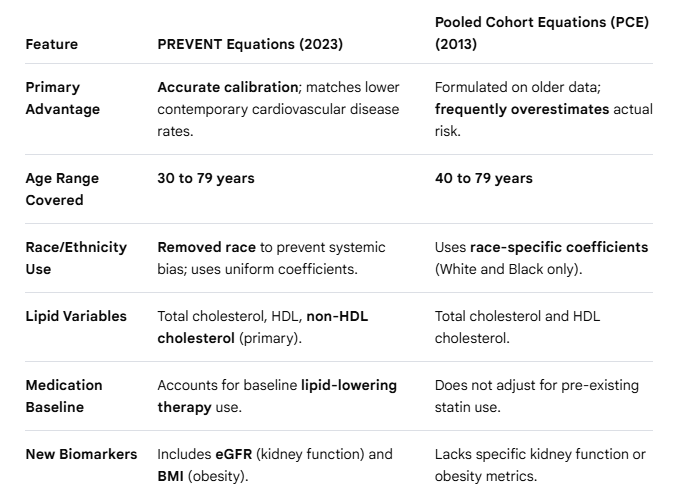Select the 'Lipid Variables' row label
Viewport: 675px width, 496px height.
pos(76,316)
